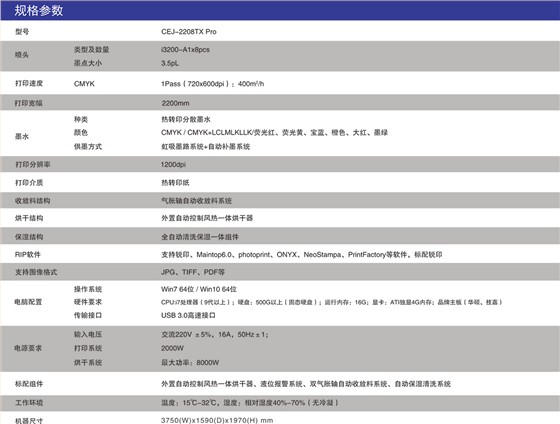The image size is (560, 424).
Task: Select the dimensions 3750(W)x1590(D)x1970(H) mm
Action: pyautogui.click(x=217, y=420)
